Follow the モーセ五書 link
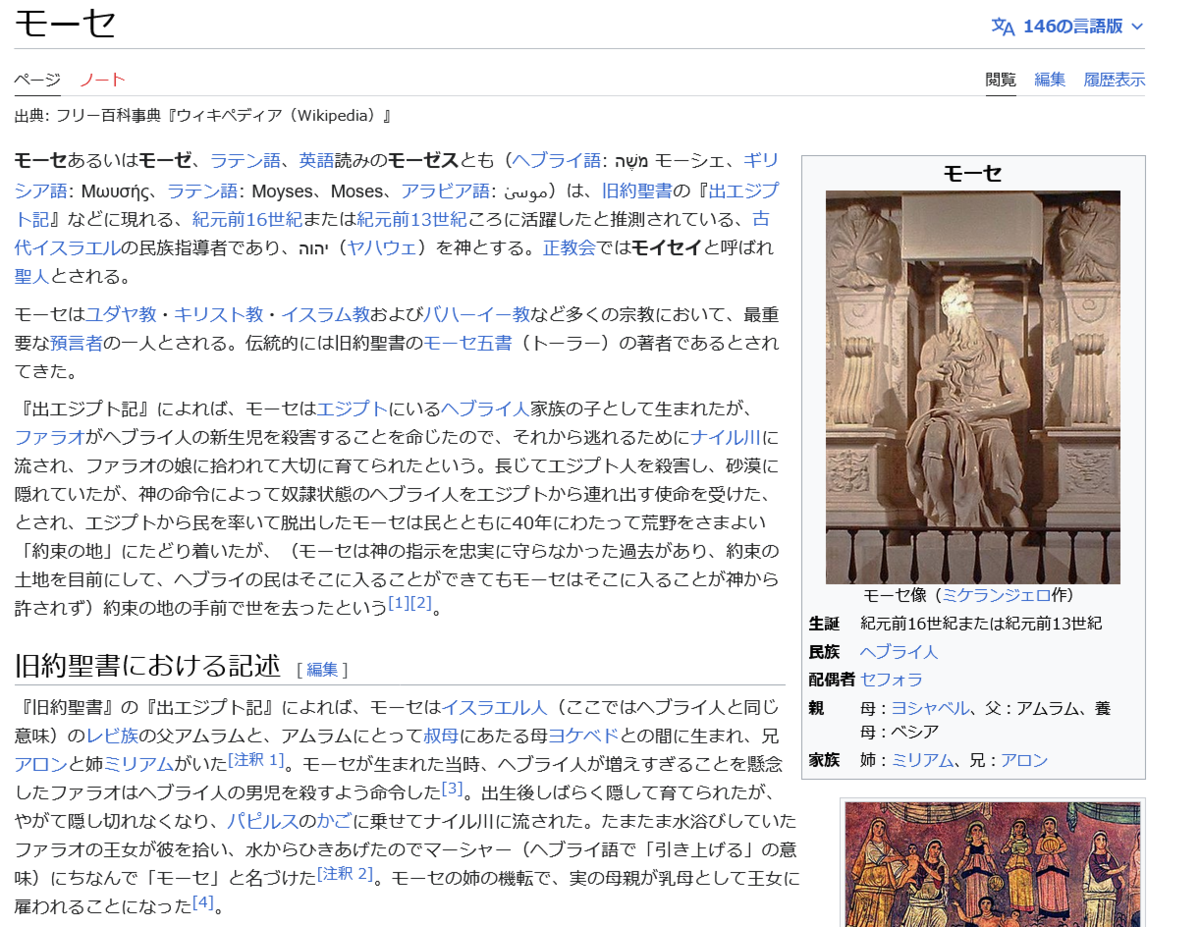 click(468, 343)
